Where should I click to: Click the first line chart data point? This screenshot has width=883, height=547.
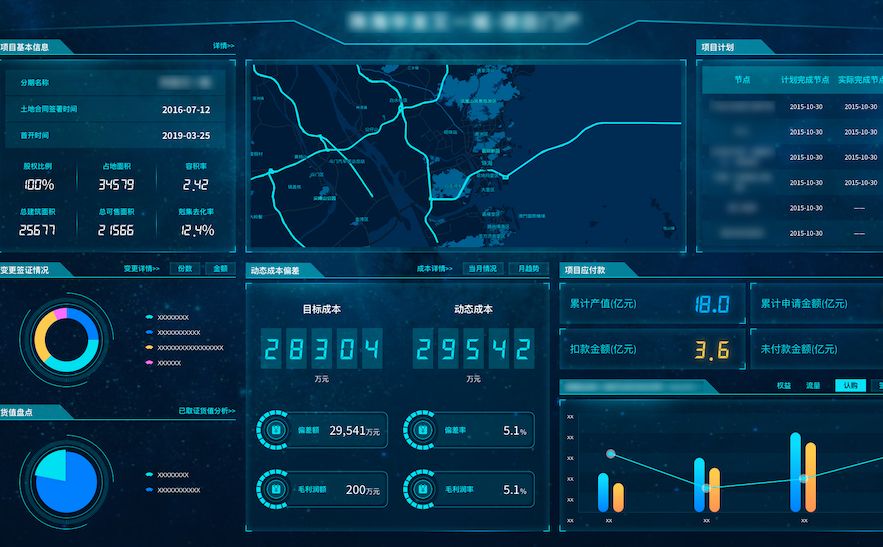[610, 455]
